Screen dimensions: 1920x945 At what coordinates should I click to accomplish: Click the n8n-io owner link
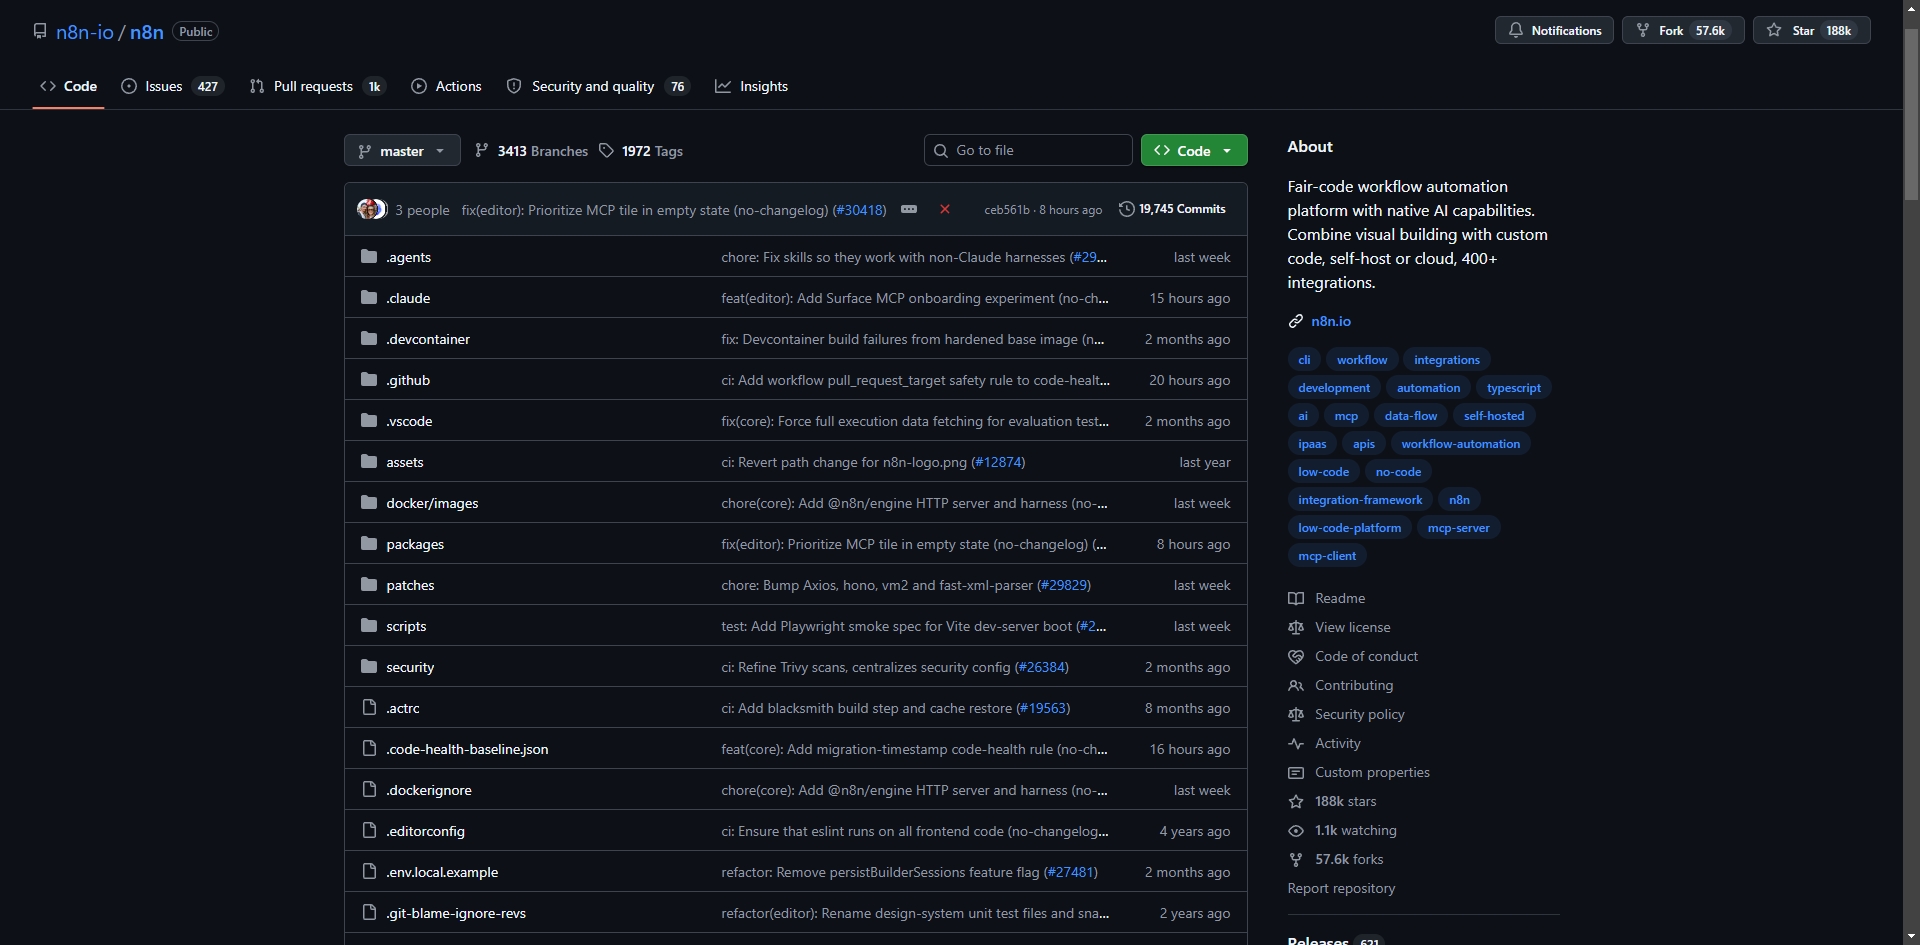point(85,31)
